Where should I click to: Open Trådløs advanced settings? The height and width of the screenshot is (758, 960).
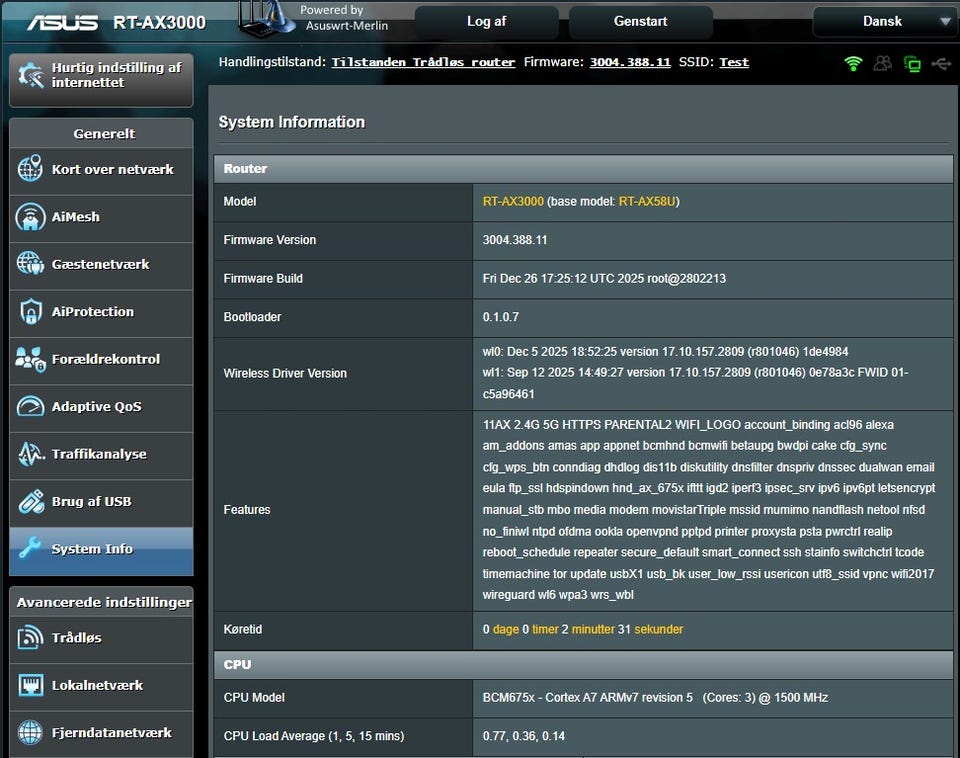[101, 638]
